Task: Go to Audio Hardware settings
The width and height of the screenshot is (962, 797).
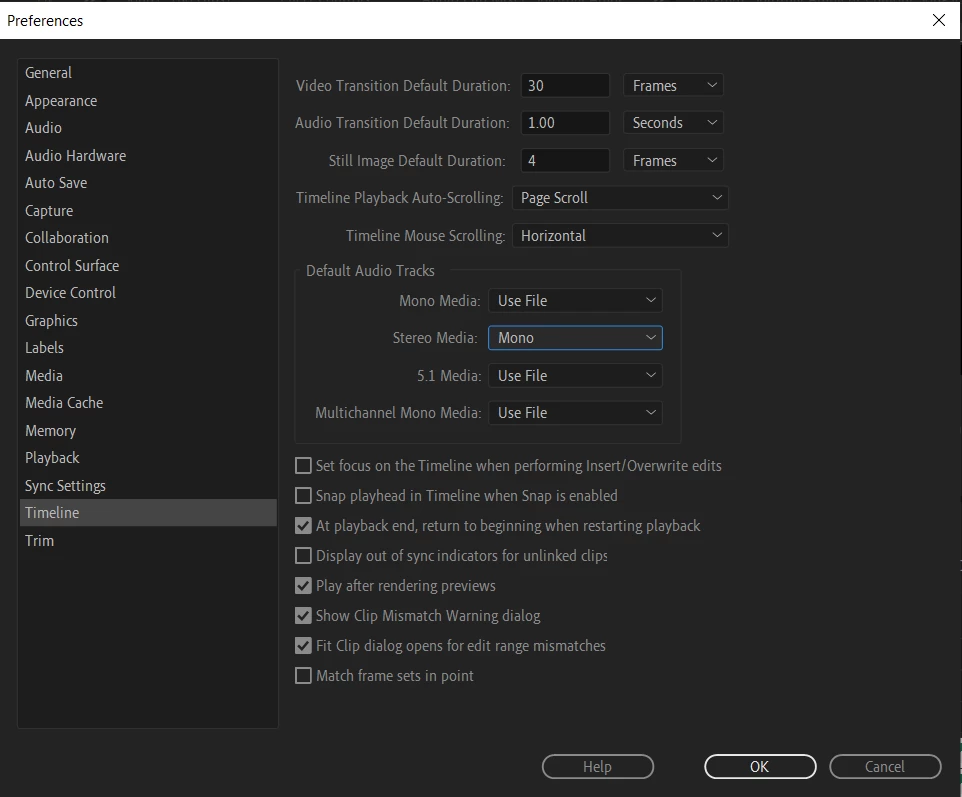Action: (x=147, y=156)
